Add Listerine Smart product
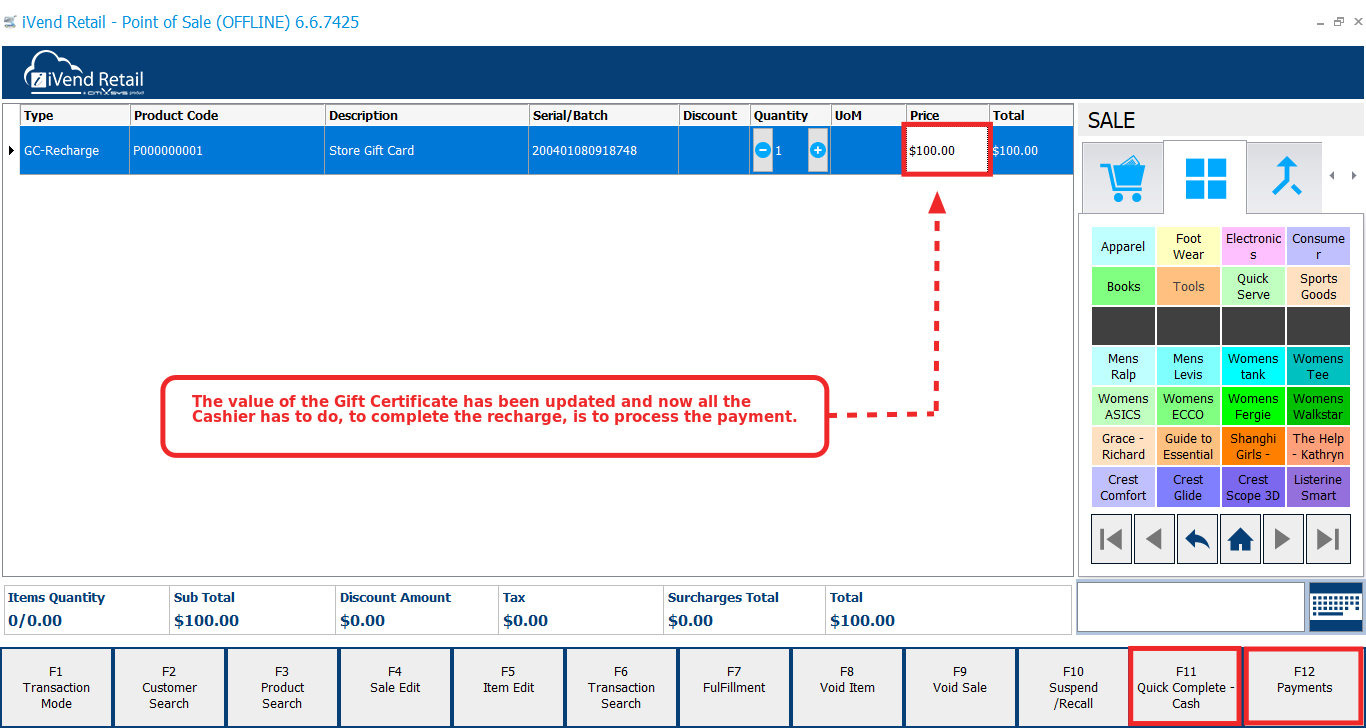 pyautogui.click(x=1318, y=487)
